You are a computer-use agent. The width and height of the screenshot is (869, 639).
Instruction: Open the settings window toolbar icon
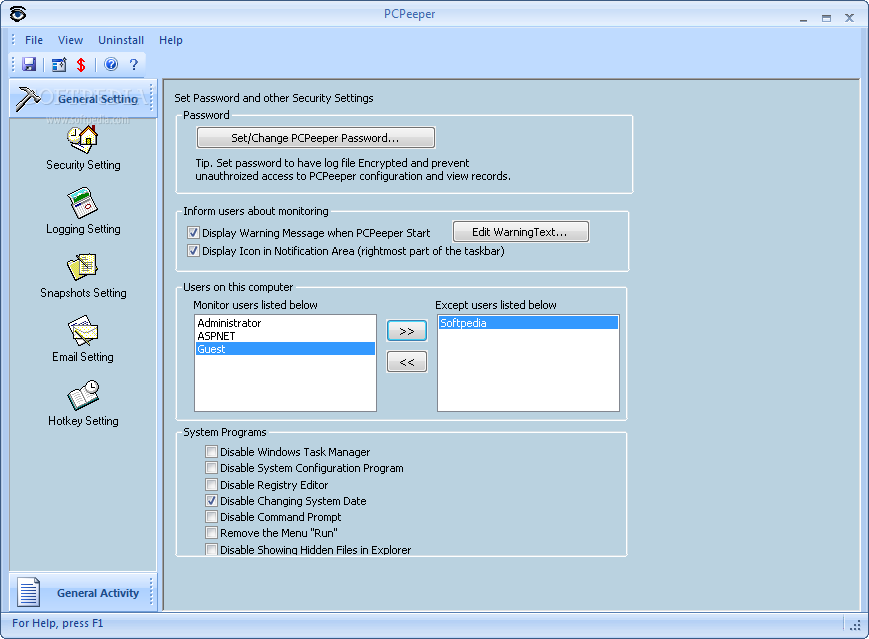tap(59, 64)
